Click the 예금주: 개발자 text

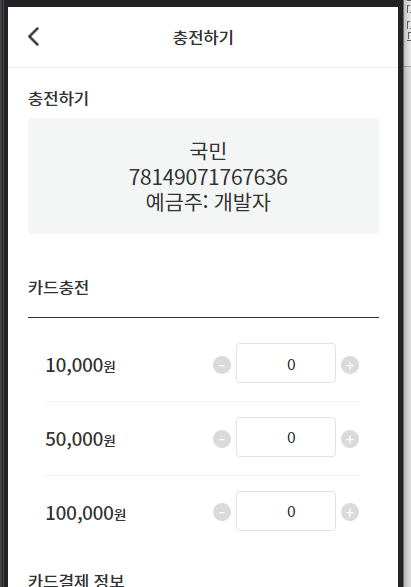coord(208,203)
